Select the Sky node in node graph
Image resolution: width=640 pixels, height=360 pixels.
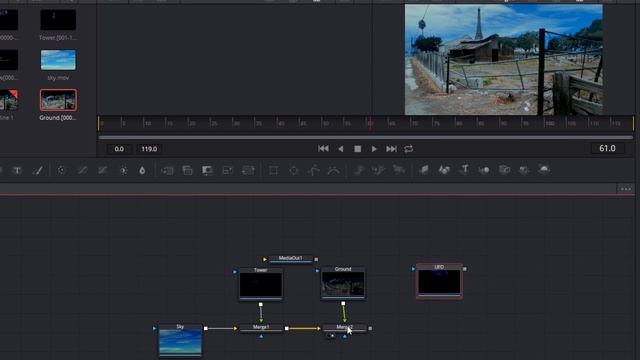pos(180,340)
